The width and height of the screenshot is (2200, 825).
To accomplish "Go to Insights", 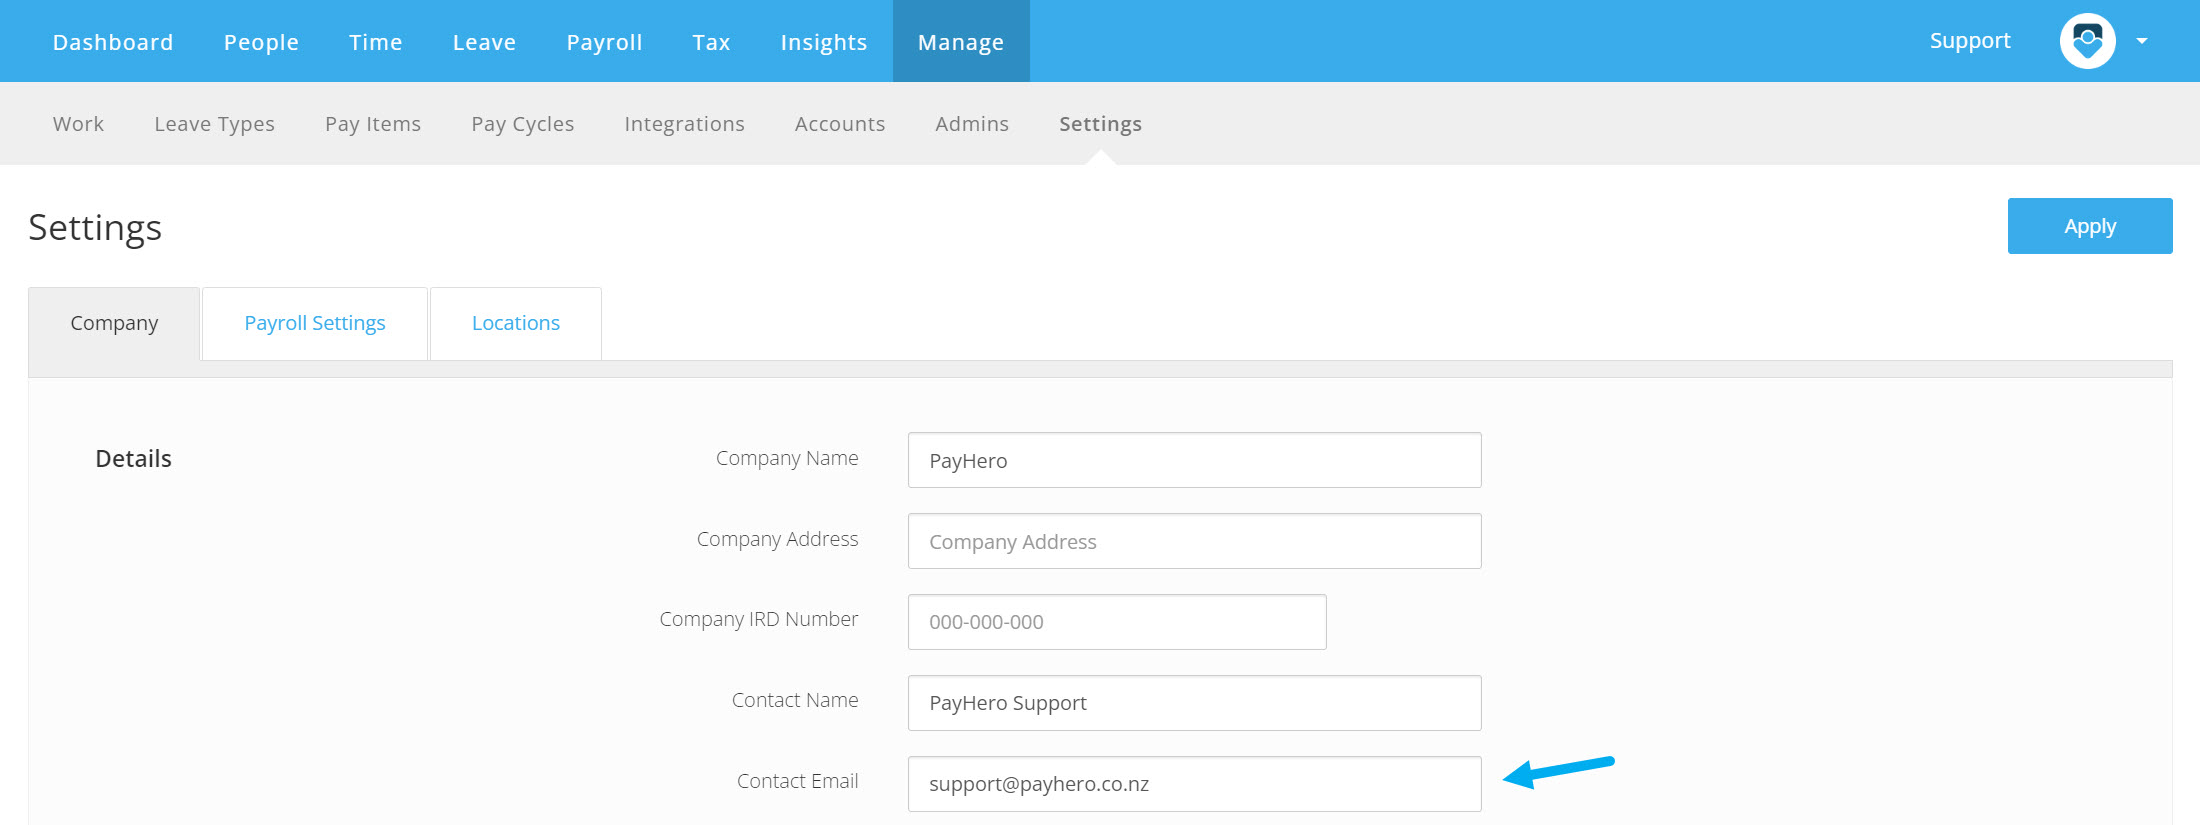I will pyautogui.click(x=823, y=42).
